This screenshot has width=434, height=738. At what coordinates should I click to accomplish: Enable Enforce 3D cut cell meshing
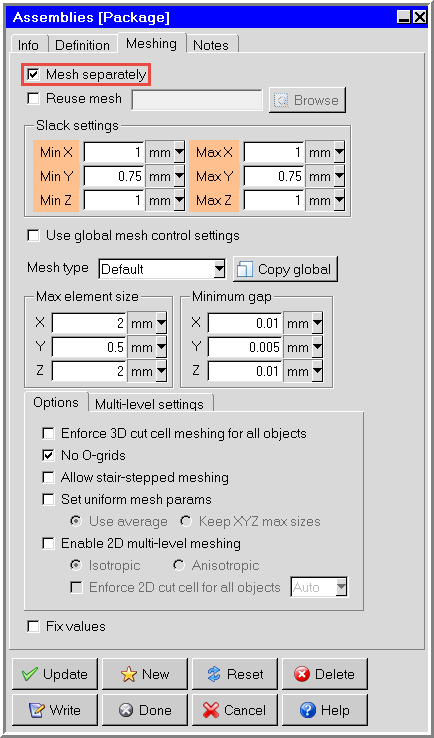[48, 433]
